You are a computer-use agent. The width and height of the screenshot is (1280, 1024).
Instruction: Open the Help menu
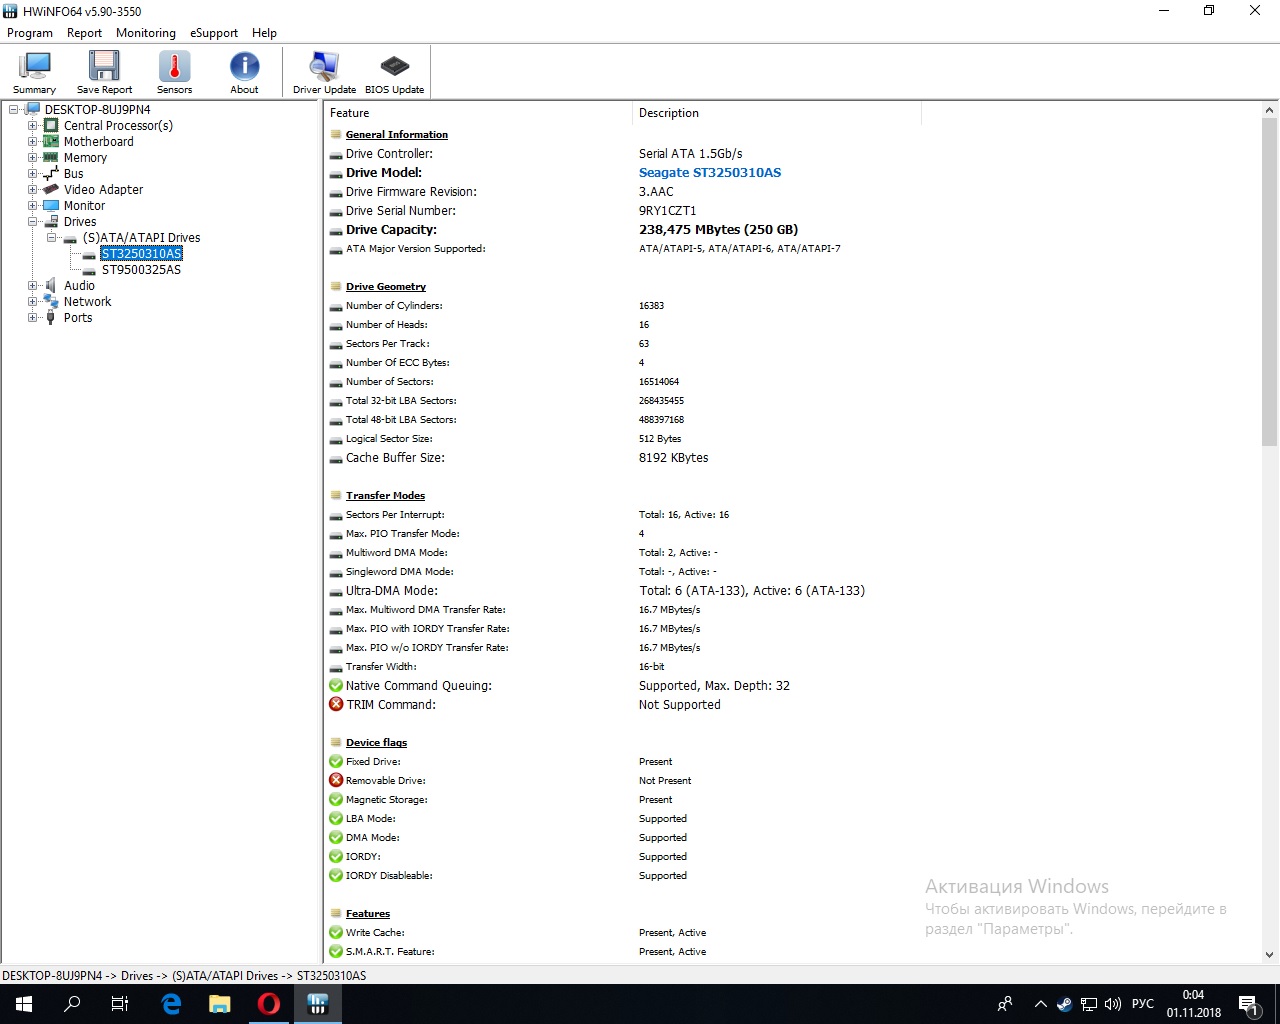point(264,33)
